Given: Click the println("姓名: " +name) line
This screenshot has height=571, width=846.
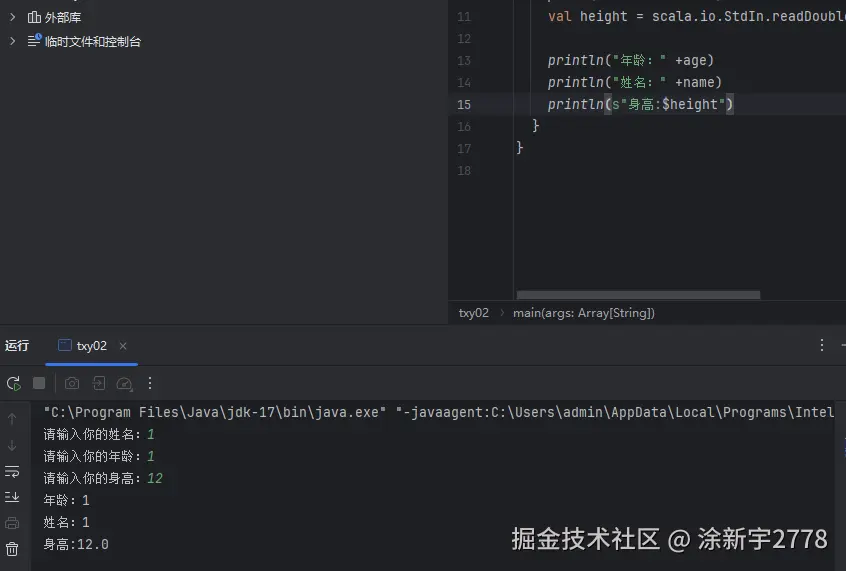Looking at the screenshot, I should [x=634, y=83].
